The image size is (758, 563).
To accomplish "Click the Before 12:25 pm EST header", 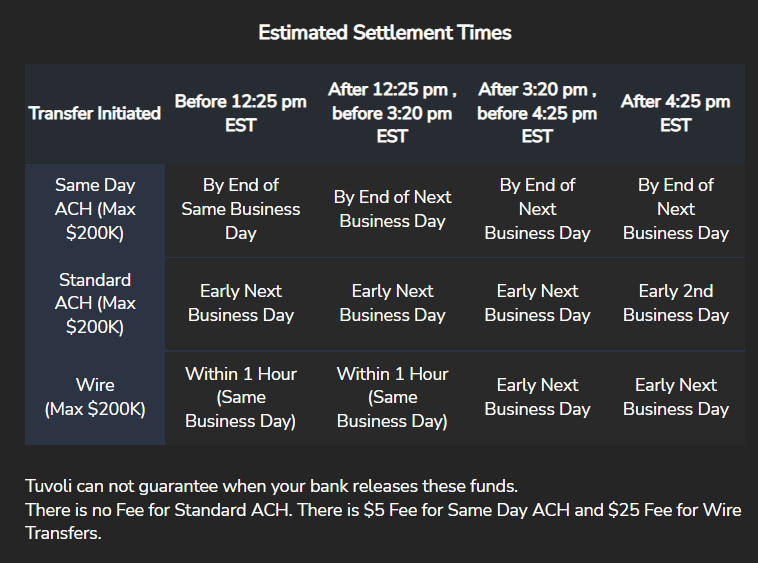I will [x=240, y=113].
